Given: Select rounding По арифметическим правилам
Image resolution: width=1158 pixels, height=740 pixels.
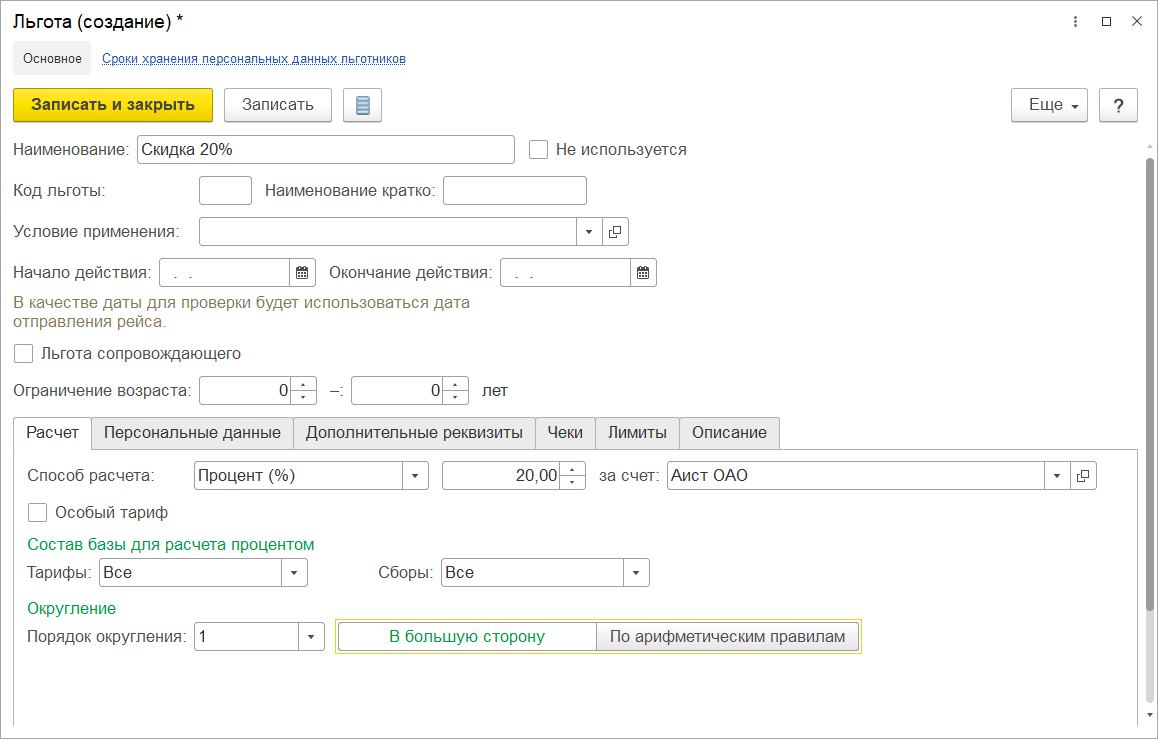Looking at the screenshot, I should tap(727, 637).
